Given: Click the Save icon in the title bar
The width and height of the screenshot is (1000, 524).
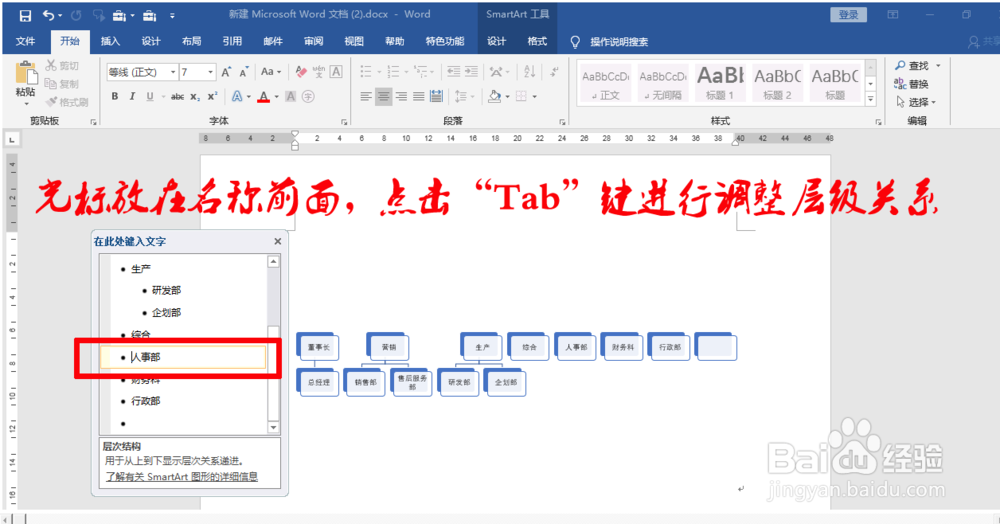Looking at the screenshot, I should [x=25, y=15].
